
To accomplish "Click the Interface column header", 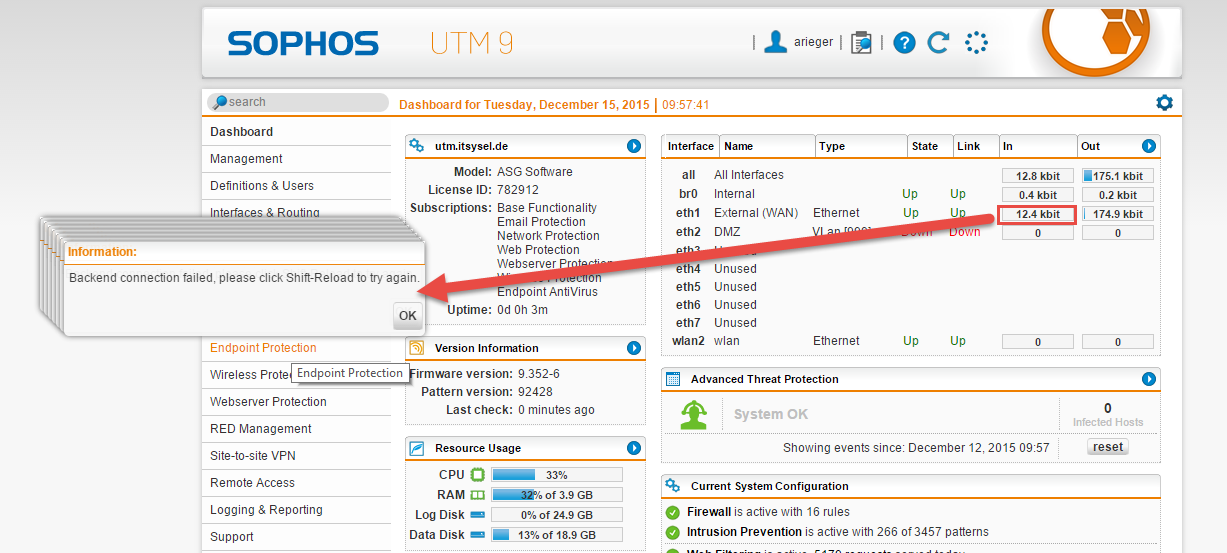I will [x=691, y=146].
